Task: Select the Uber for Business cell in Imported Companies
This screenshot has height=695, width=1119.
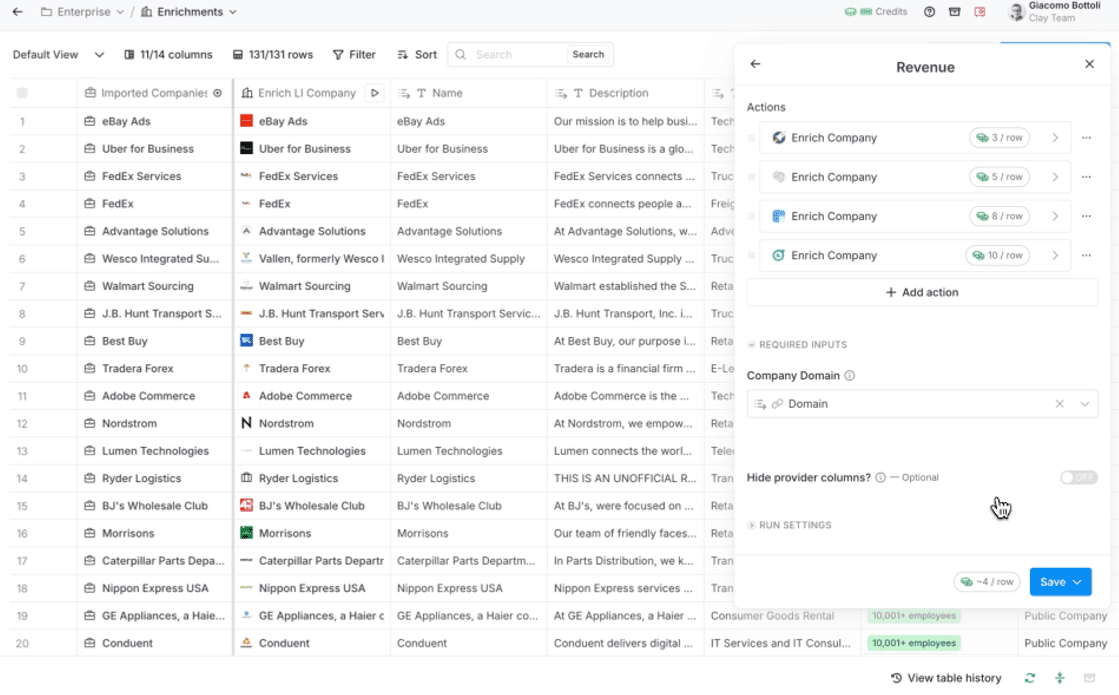Action: click(154, 148)
